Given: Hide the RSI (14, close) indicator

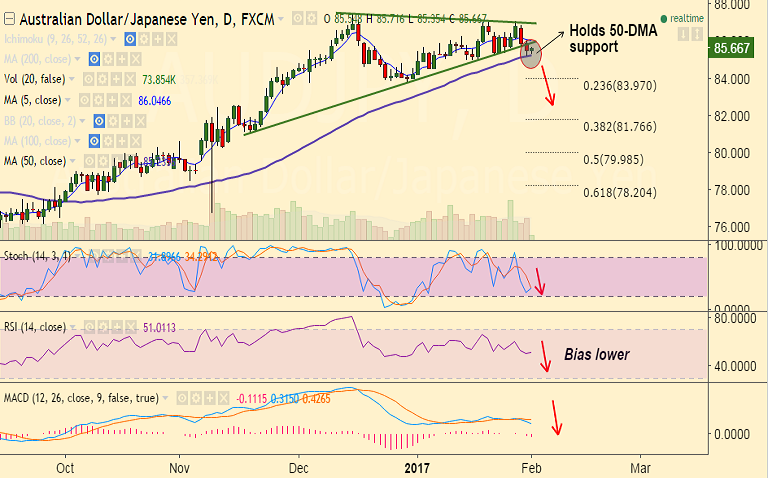Looking at the screenshot, I should [x=89, y=327].
